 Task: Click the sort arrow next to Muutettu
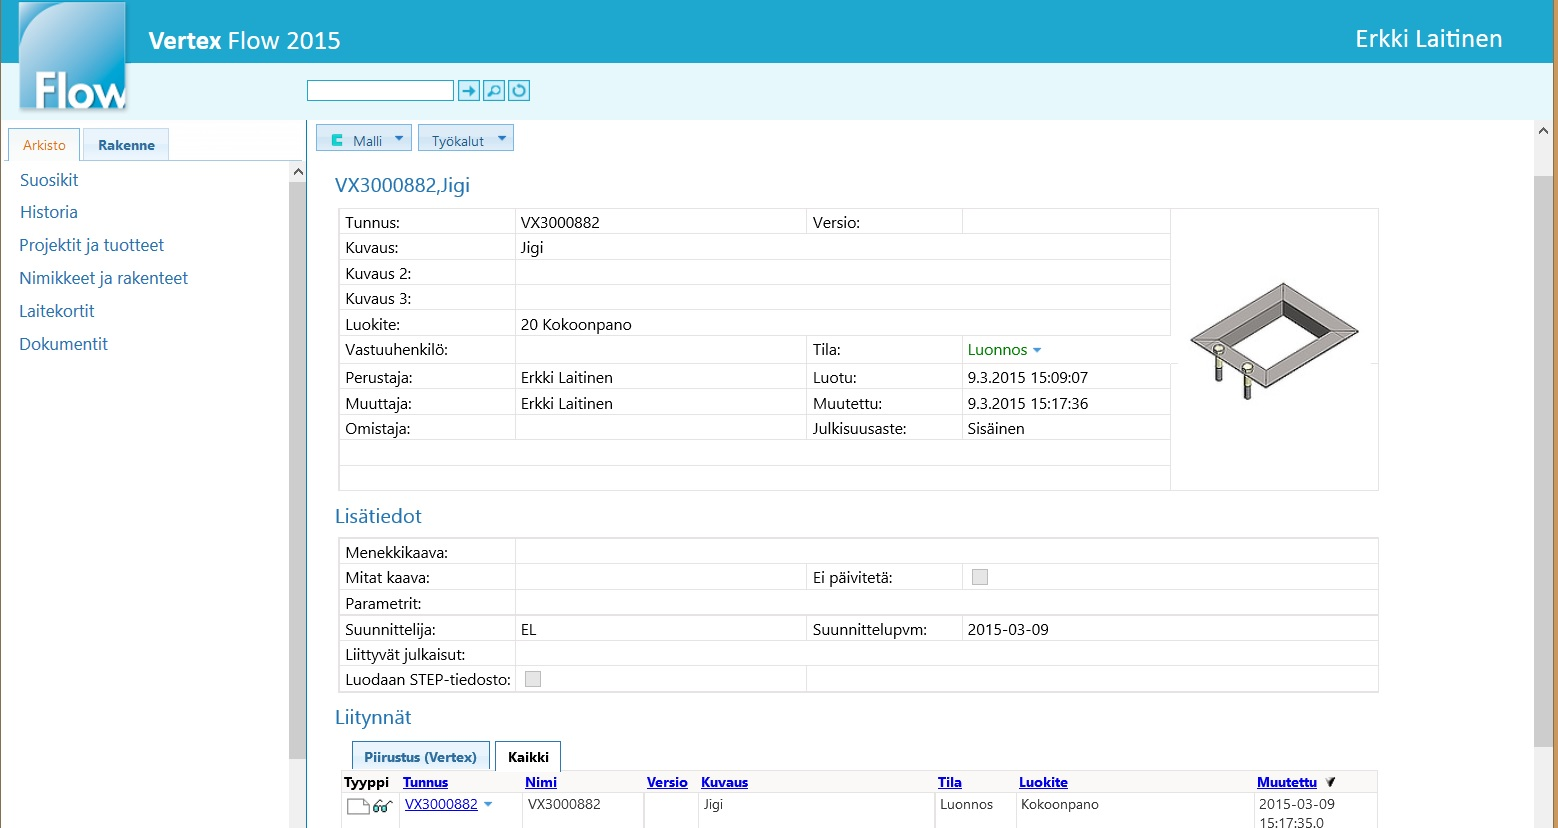pos(1330,782)
